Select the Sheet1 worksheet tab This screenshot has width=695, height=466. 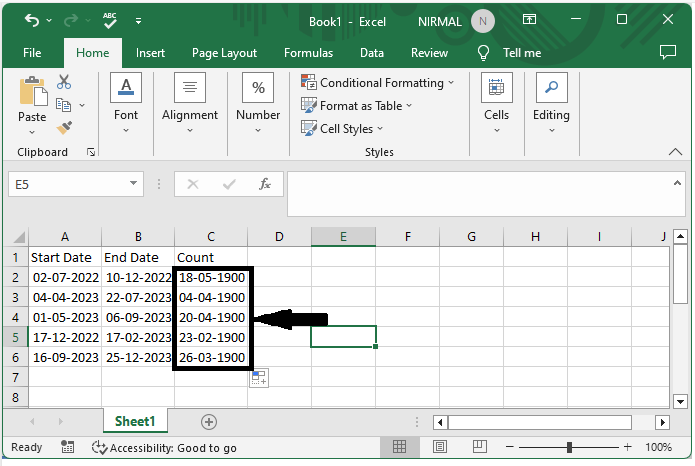134,421
